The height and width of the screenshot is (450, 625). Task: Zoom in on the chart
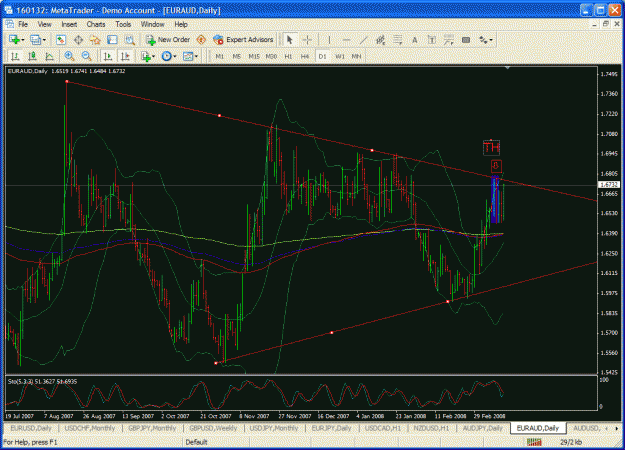[69, 56]
